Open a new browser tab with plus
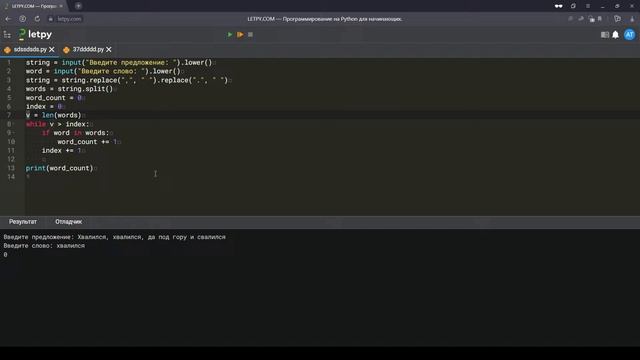The image size is (640, 360). point(78,6)
